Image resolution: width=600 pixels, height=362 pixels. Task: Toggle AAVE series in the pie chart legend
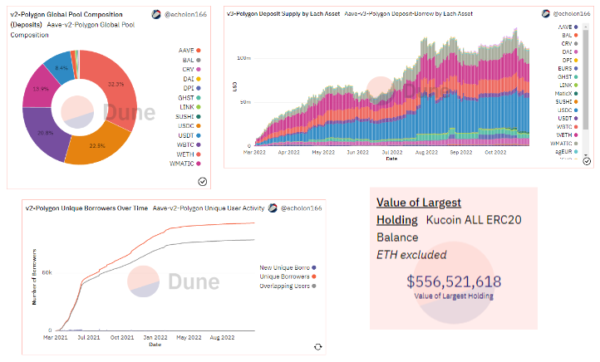coord(189,51)
